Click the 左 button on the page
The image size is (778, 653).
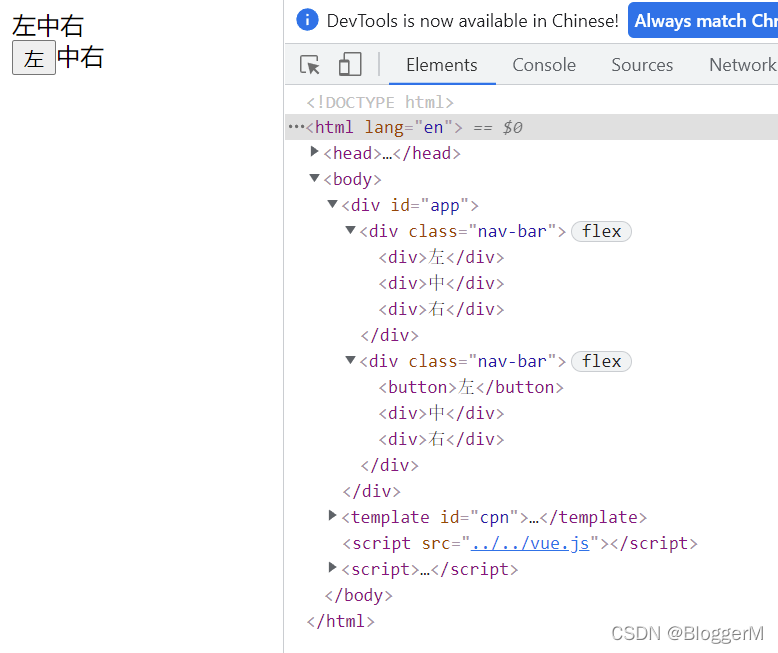(x=34, y=58)
